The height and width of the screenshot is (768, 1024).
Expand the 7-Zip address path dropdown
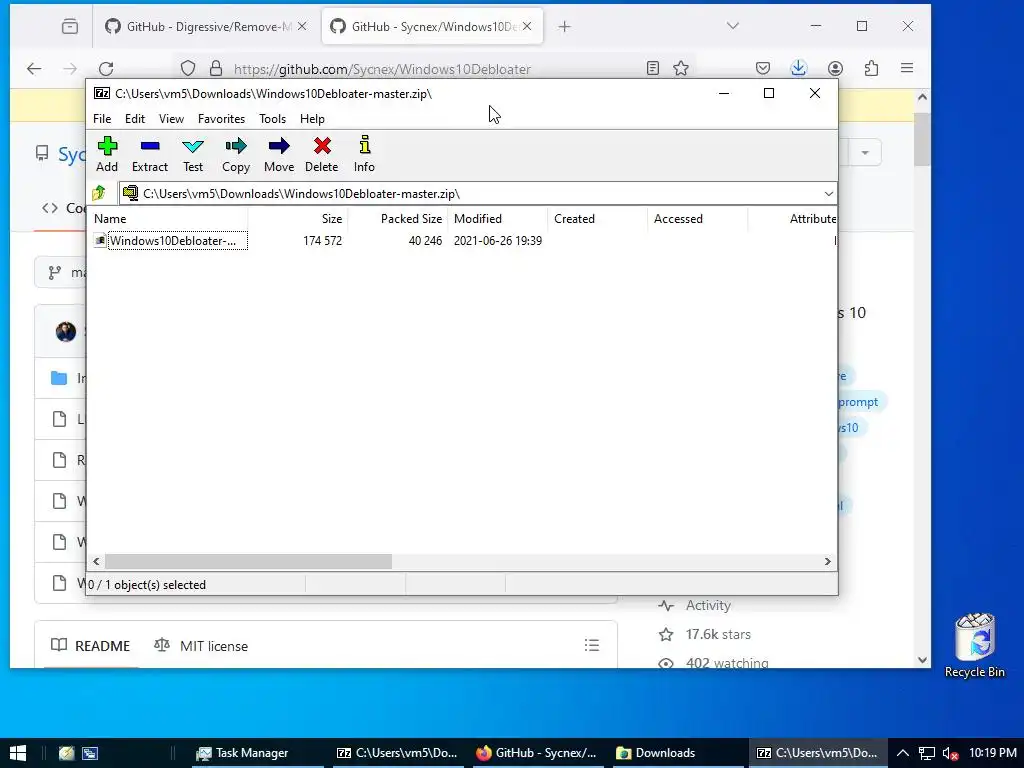click(x=828, y=194)
